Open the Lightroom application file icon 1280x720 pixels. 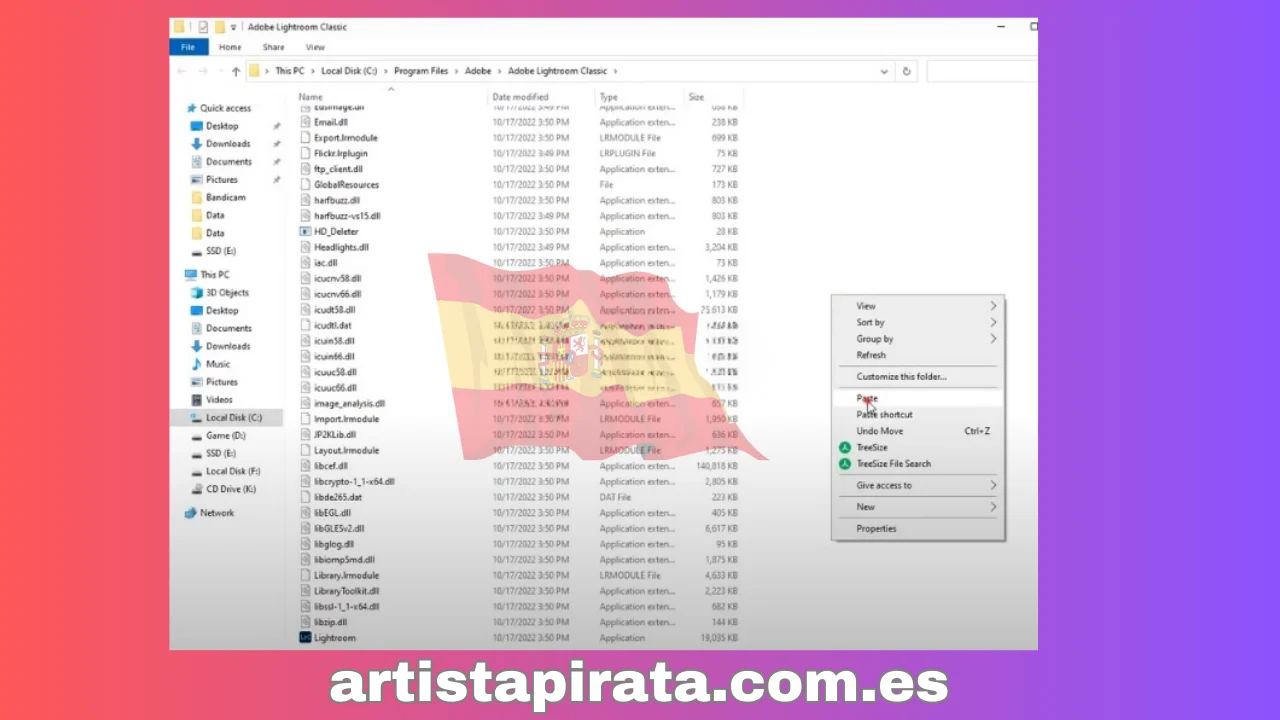click(x=305, y=637)
